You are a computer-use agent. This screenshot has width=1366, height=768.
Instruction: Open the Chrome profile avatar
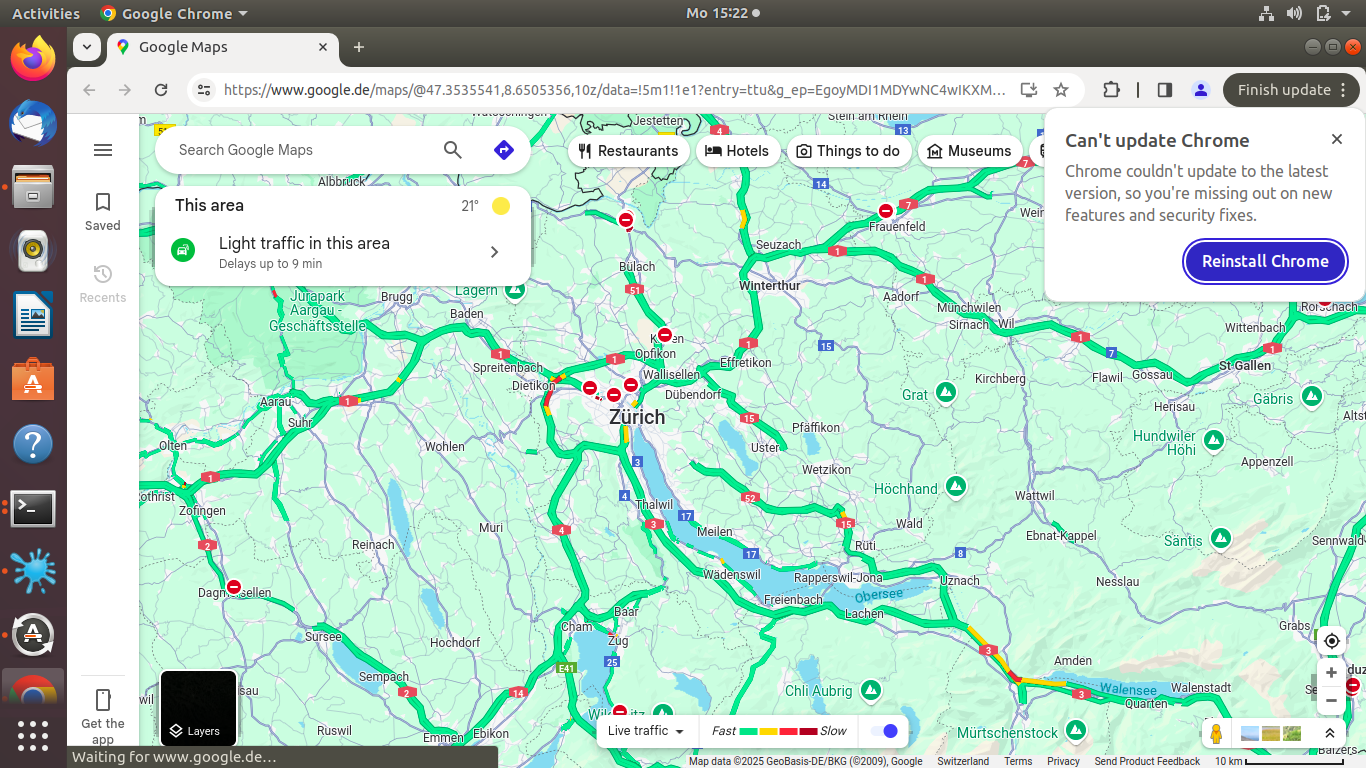click(1200, 90)
